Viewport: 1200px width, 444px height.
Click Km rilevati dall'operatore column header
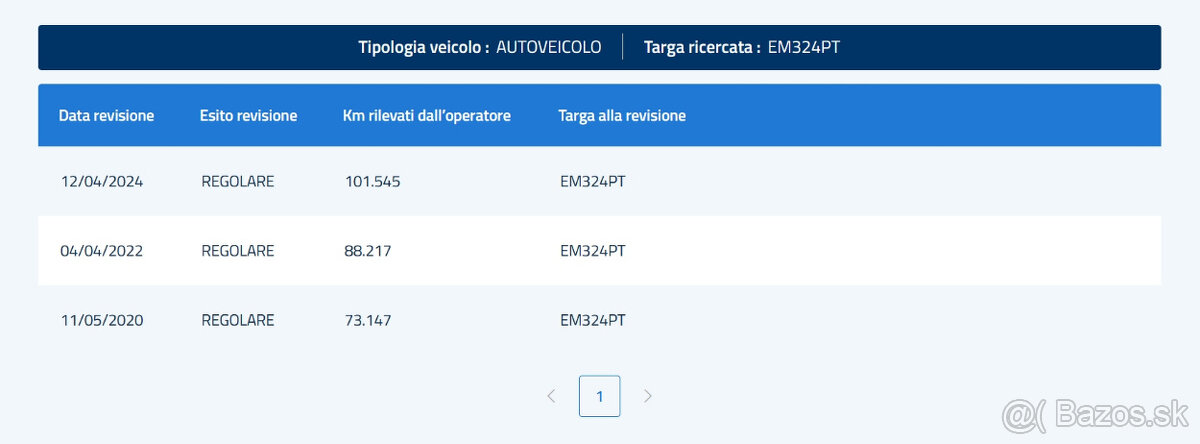[x=426, y=116]
